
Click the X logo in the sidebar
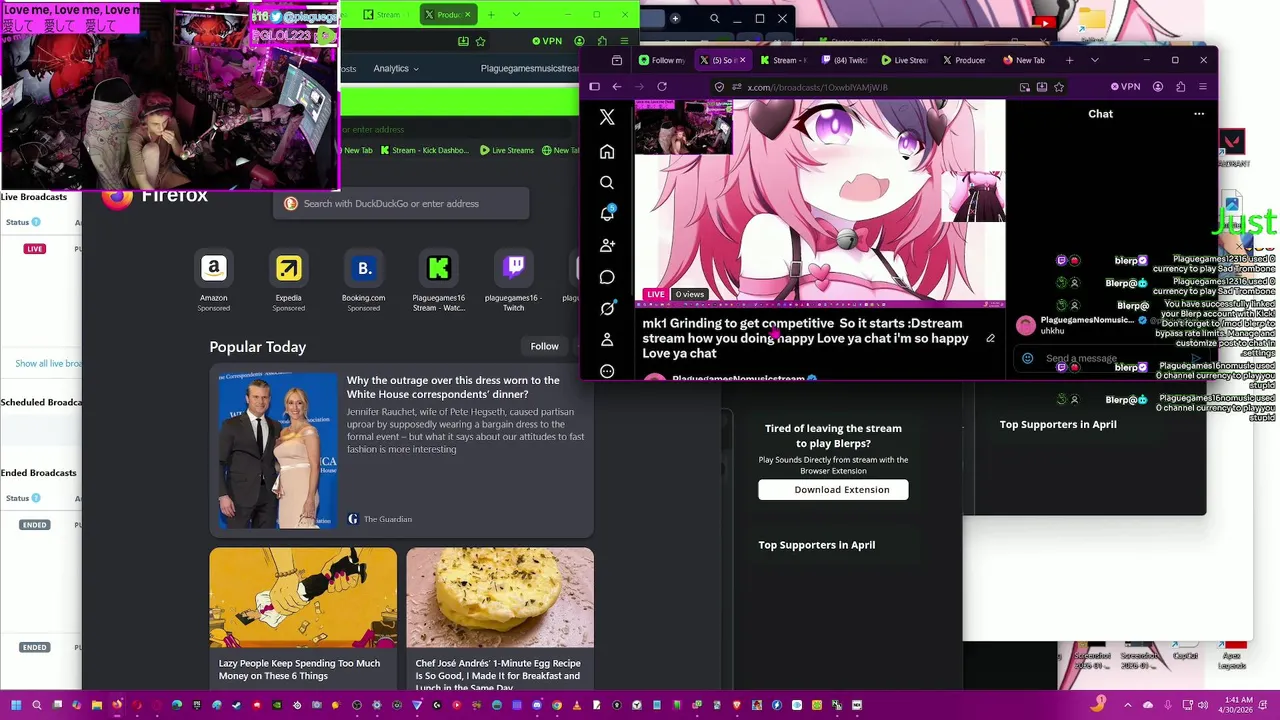(607, 117)
